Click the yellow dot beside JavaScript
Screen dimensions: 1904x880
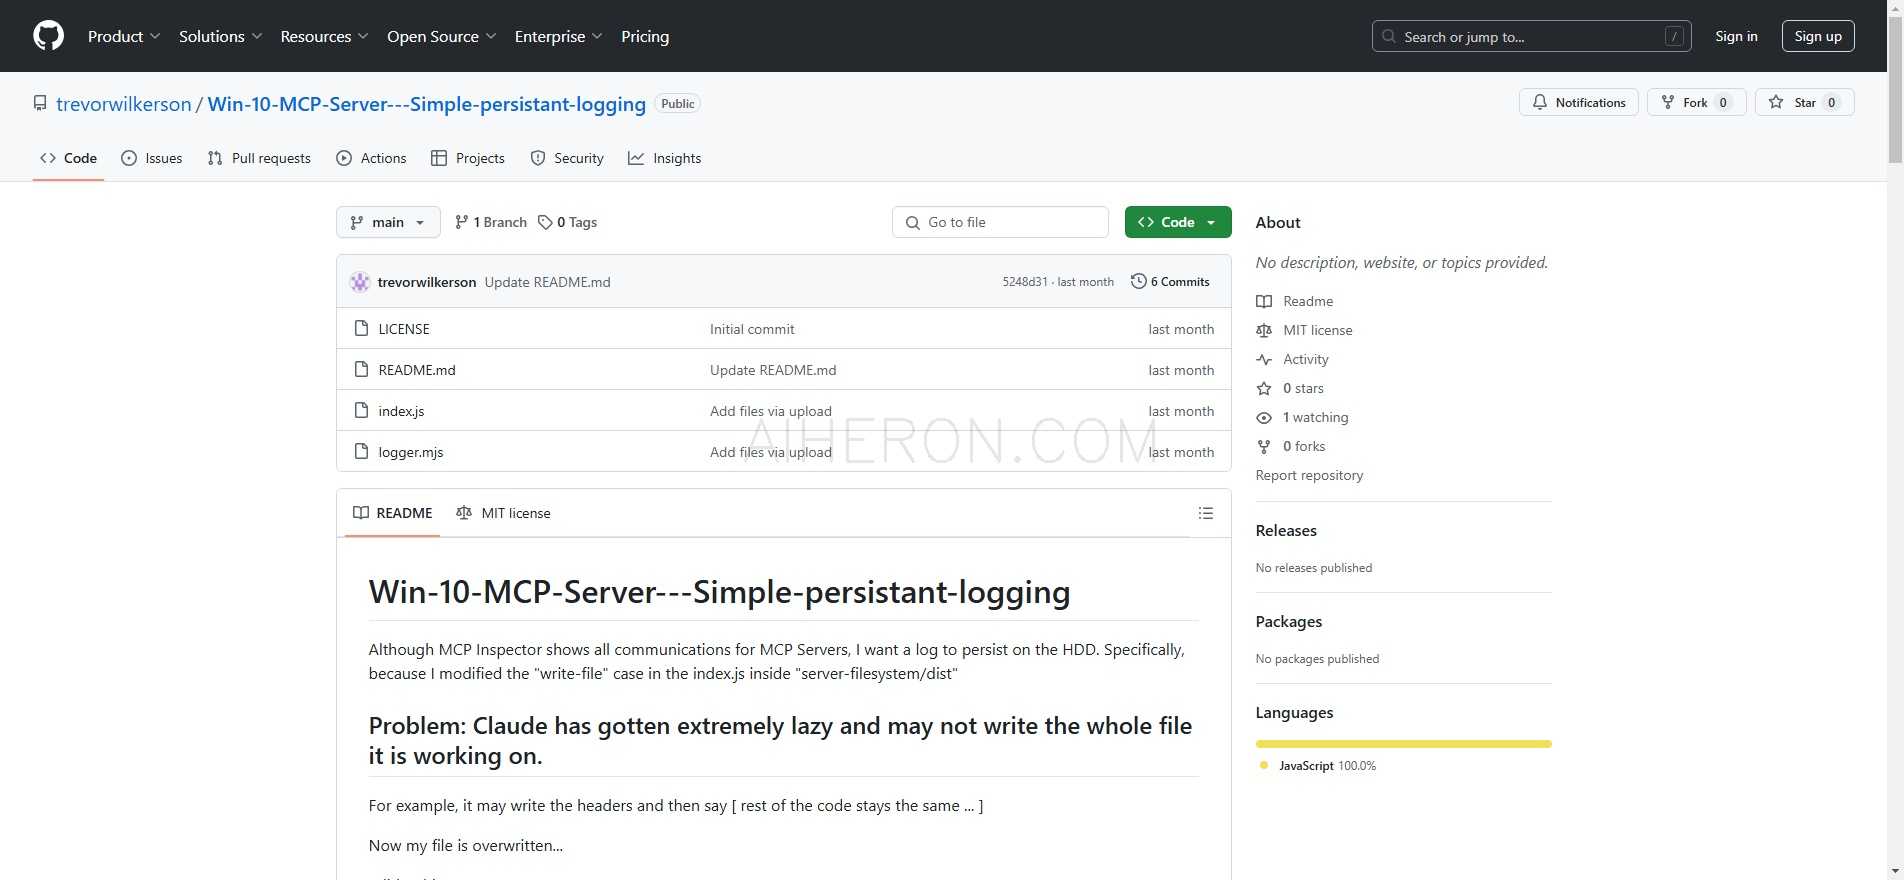tap(1264, 765)
